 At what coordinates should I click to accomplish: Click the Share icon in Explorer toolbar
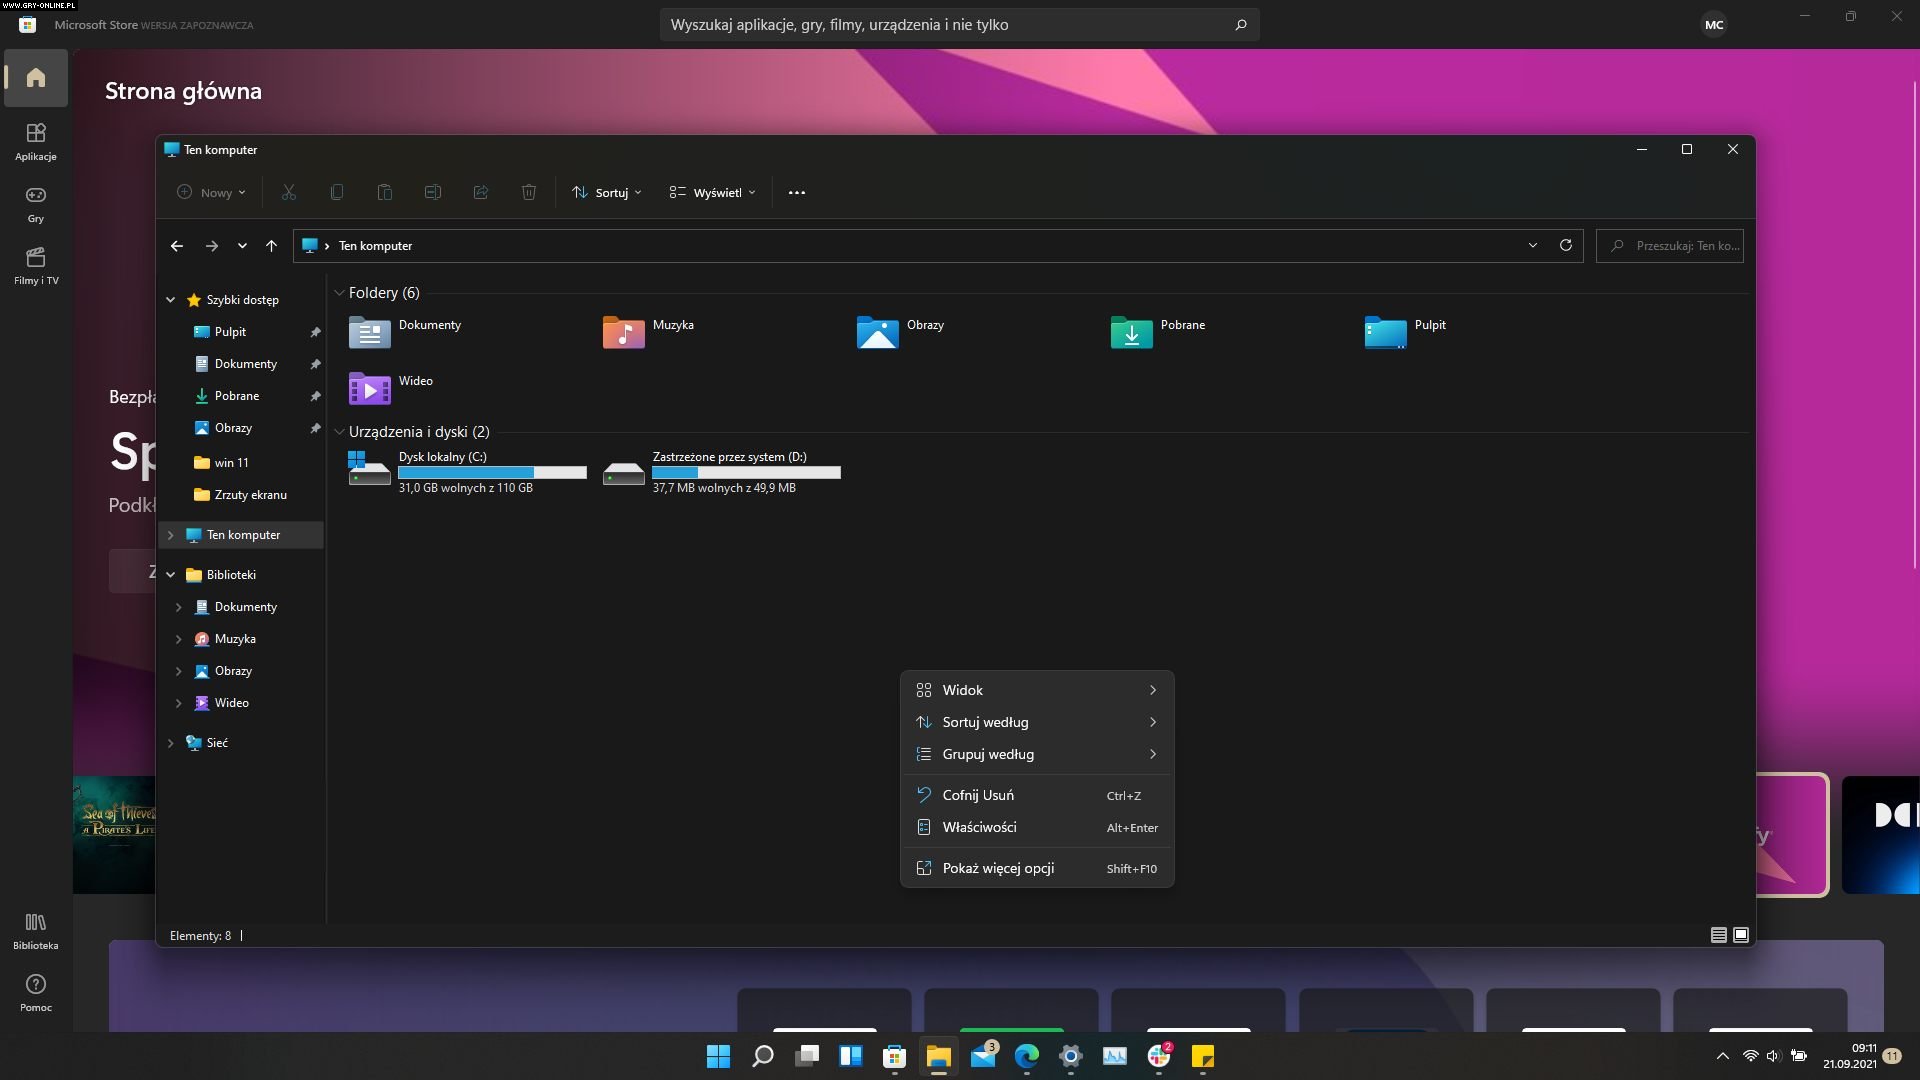(x=481, y=192)
